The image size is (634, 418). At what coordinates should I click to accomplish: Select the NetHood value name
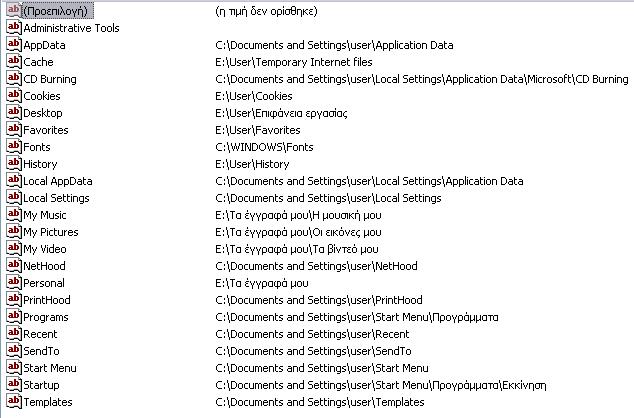tap(44, 266)
